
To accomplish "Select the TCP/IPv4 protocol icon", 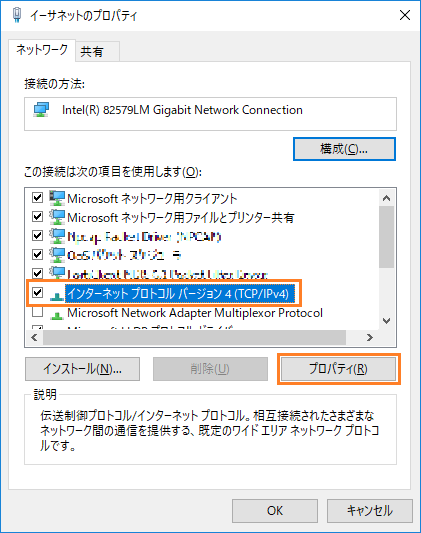I will (x=57, y=296).
